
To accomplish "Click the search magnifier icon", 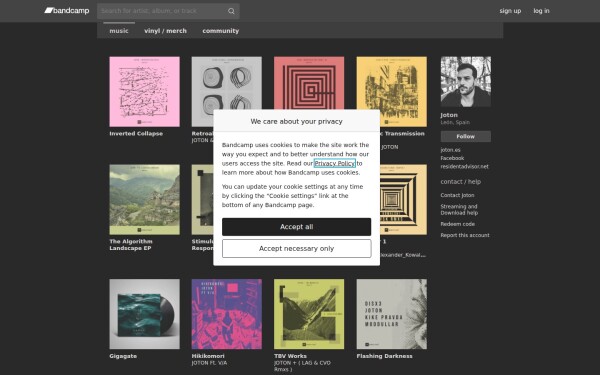I will pyautogui.click(x=231, y=11).
